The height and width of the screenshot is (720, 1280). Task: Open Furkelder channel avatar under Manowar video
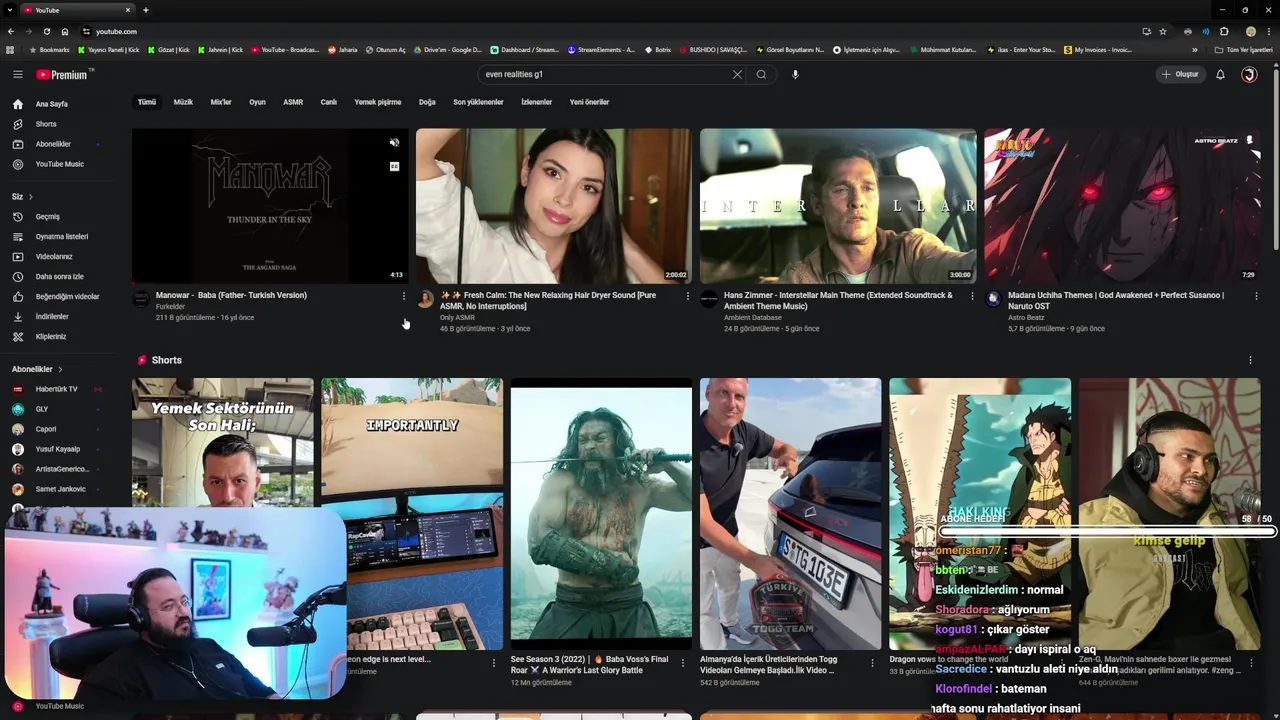(x=141, y=299)
